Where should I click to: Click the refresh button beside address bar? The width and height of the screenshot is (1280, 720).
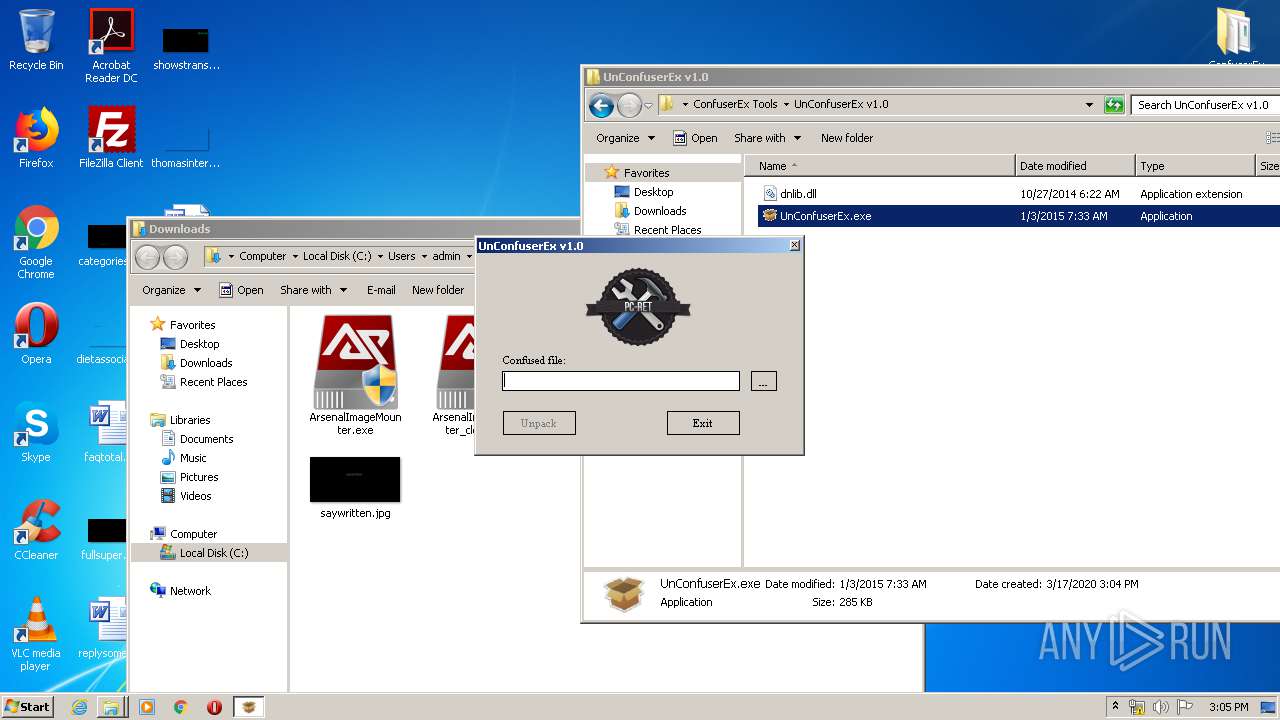1114,104
